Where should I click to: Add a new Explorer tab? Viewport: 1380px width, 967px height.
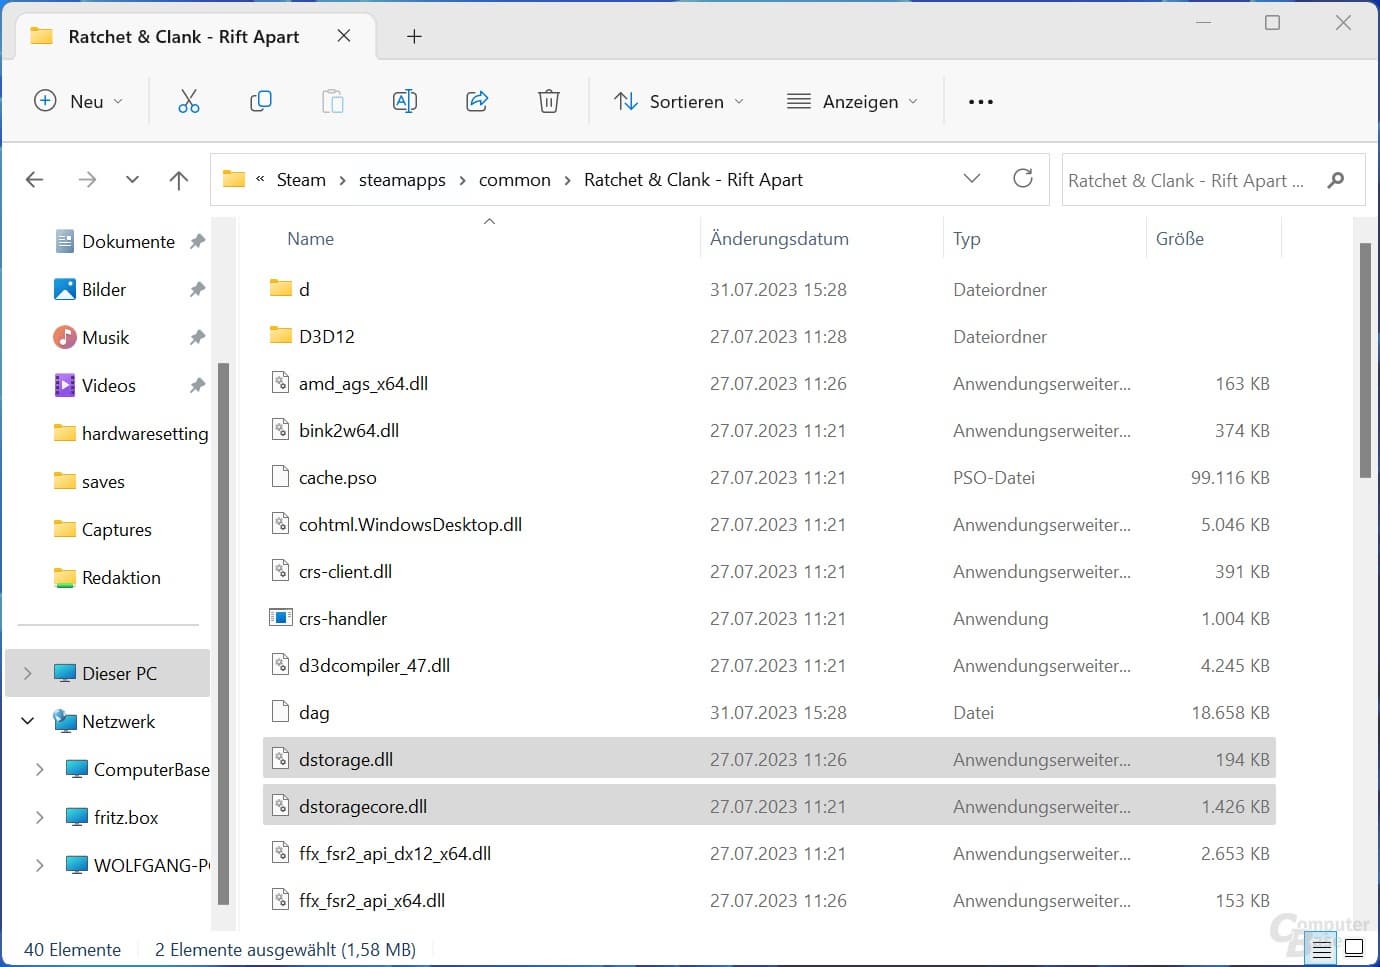pos(414,37)
